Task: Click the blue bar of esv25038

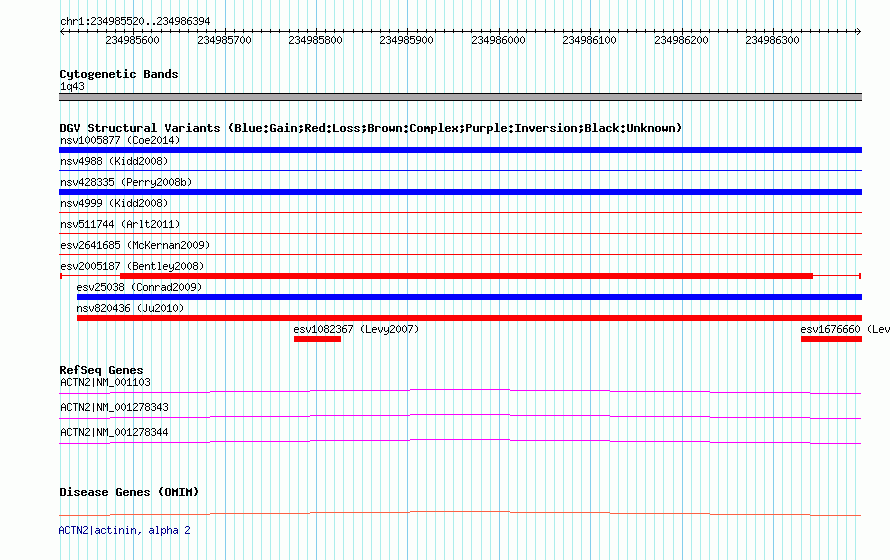Action: click(469, 297)
